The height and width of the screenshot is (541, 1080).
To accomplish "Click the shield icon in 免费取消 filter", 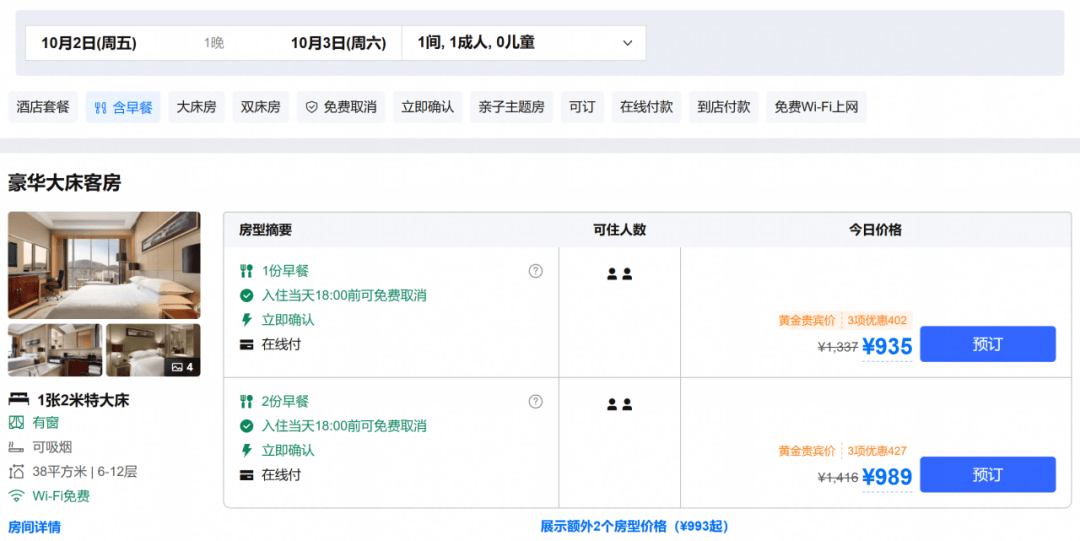I will pyautogui.click(x=311, y=108).
